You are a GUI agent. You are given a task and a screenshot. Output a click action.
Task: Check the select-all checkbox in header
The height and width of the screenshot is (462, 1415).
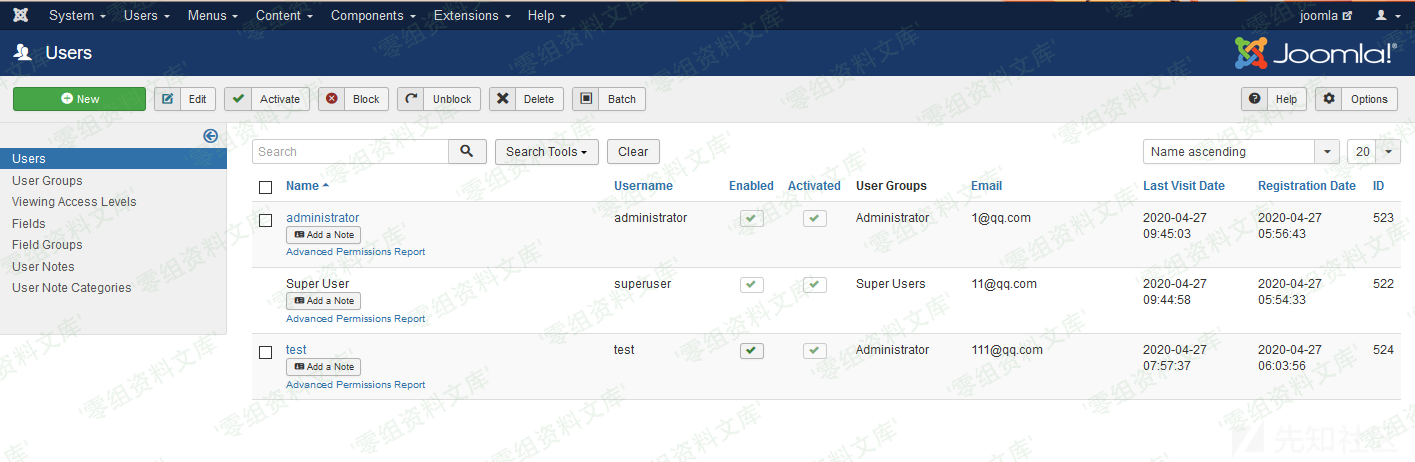click(266, 187)
